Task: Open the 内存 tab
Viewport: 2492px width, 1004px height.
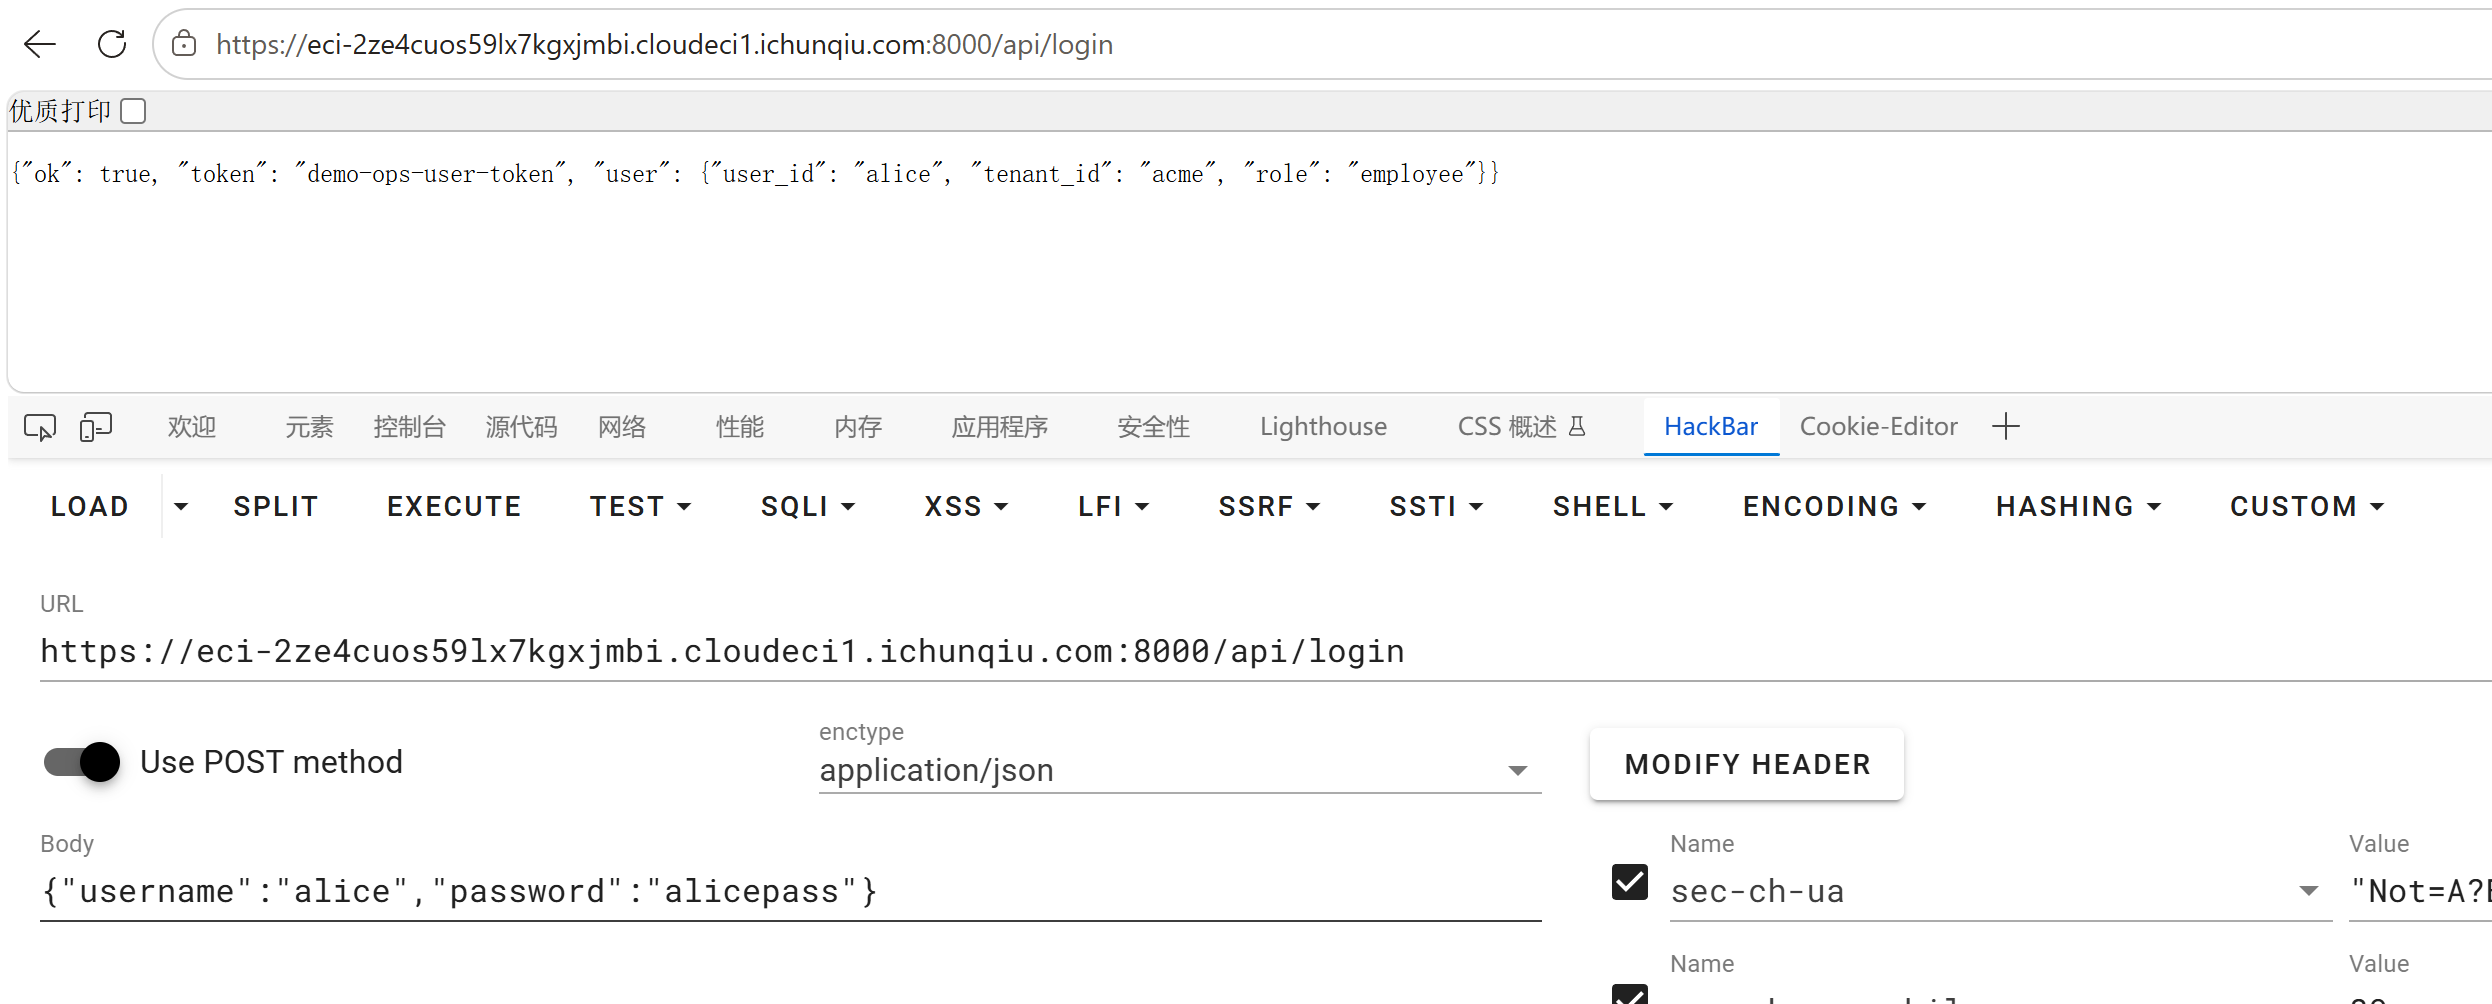Action: pyautogui.click(x=858, y=427)
